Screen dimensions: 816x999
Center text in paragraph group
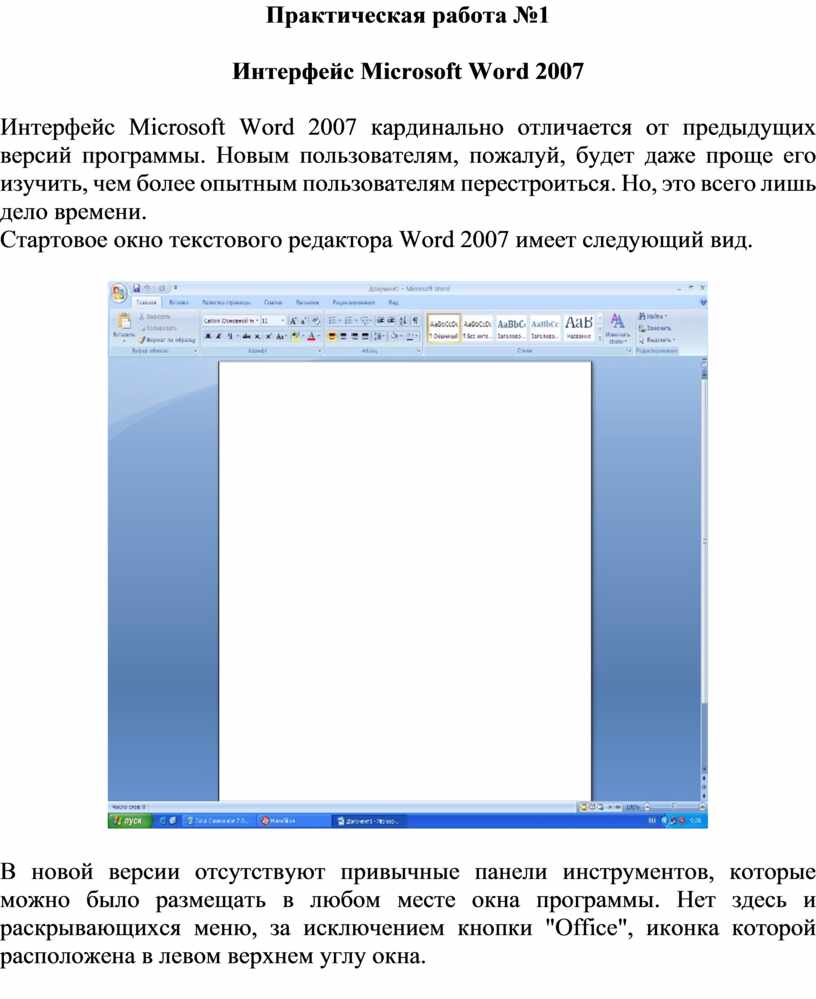[x=343, y=336]
